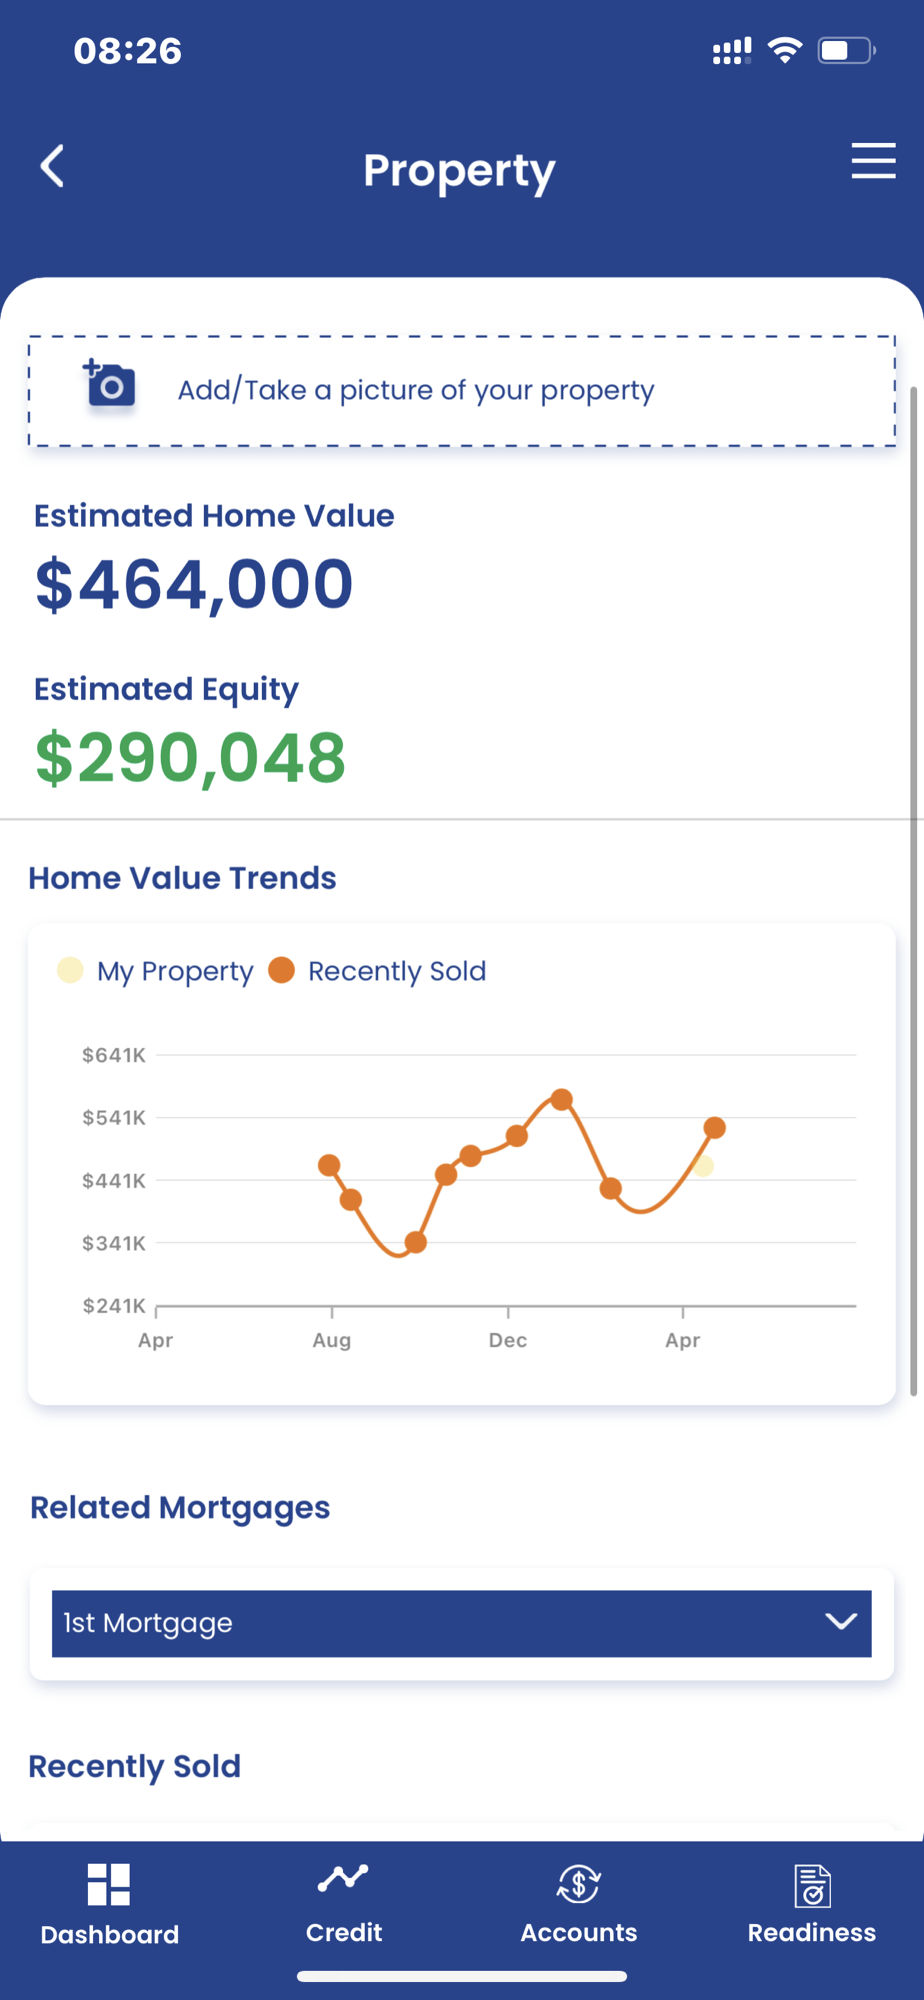The width and height of the screenshot is (924, 2000).
Task: Open the hamburger menu
Action: [873, 161]
